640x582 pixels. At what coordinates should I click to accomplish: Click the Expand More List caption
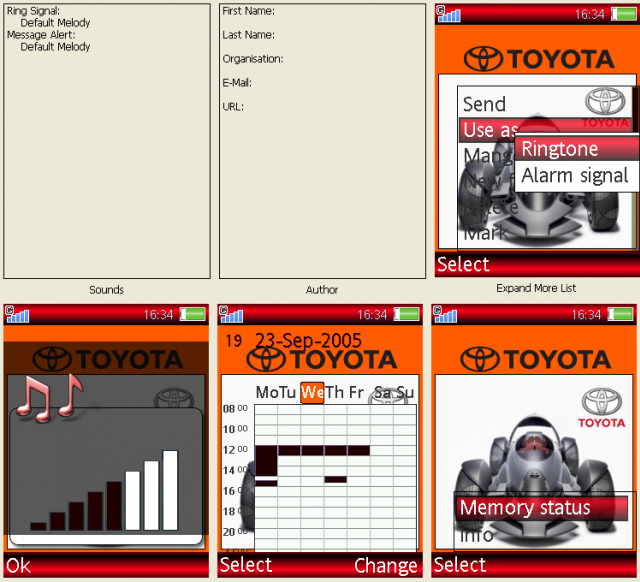[536, 288]
